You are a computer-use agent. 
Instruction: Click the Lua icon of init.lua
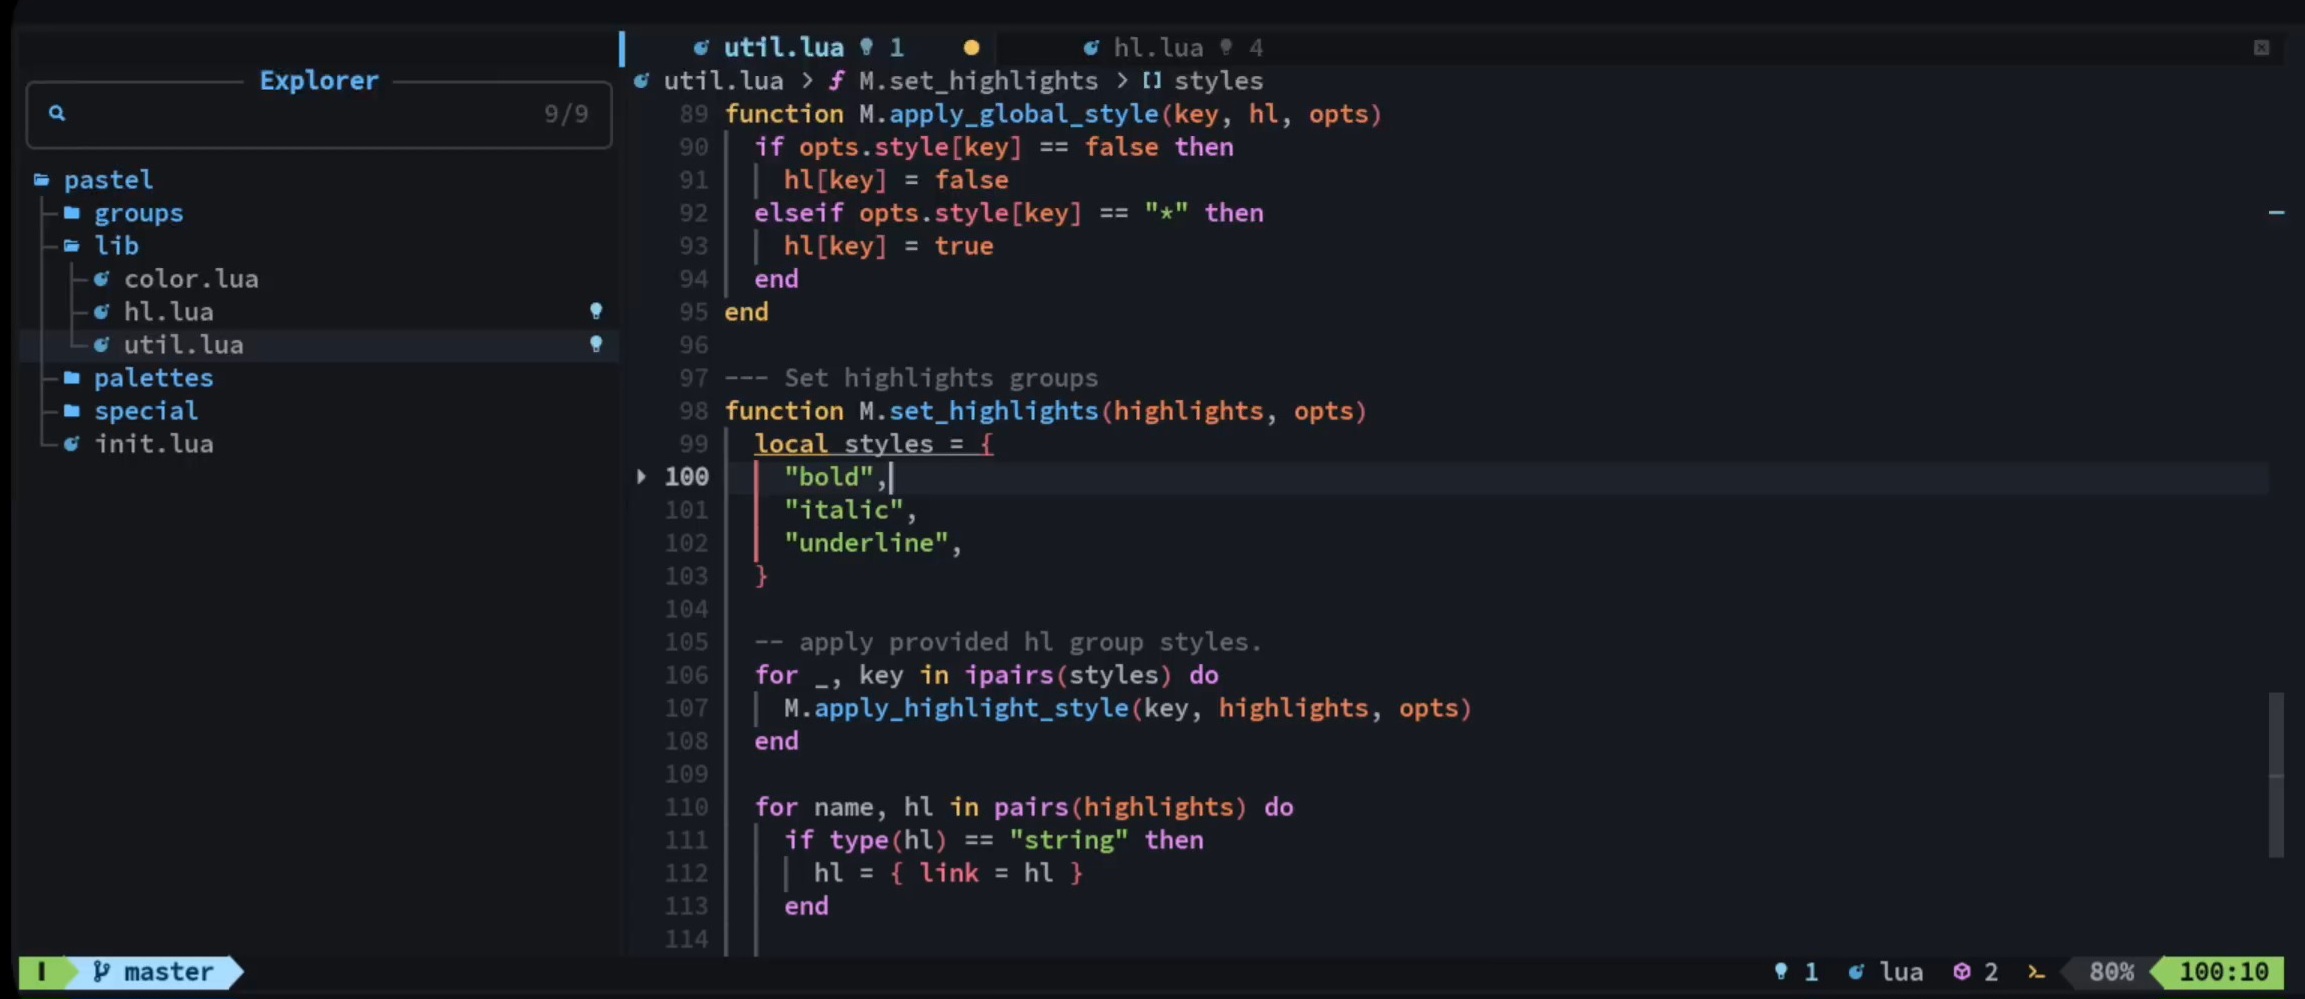[71, 444]
